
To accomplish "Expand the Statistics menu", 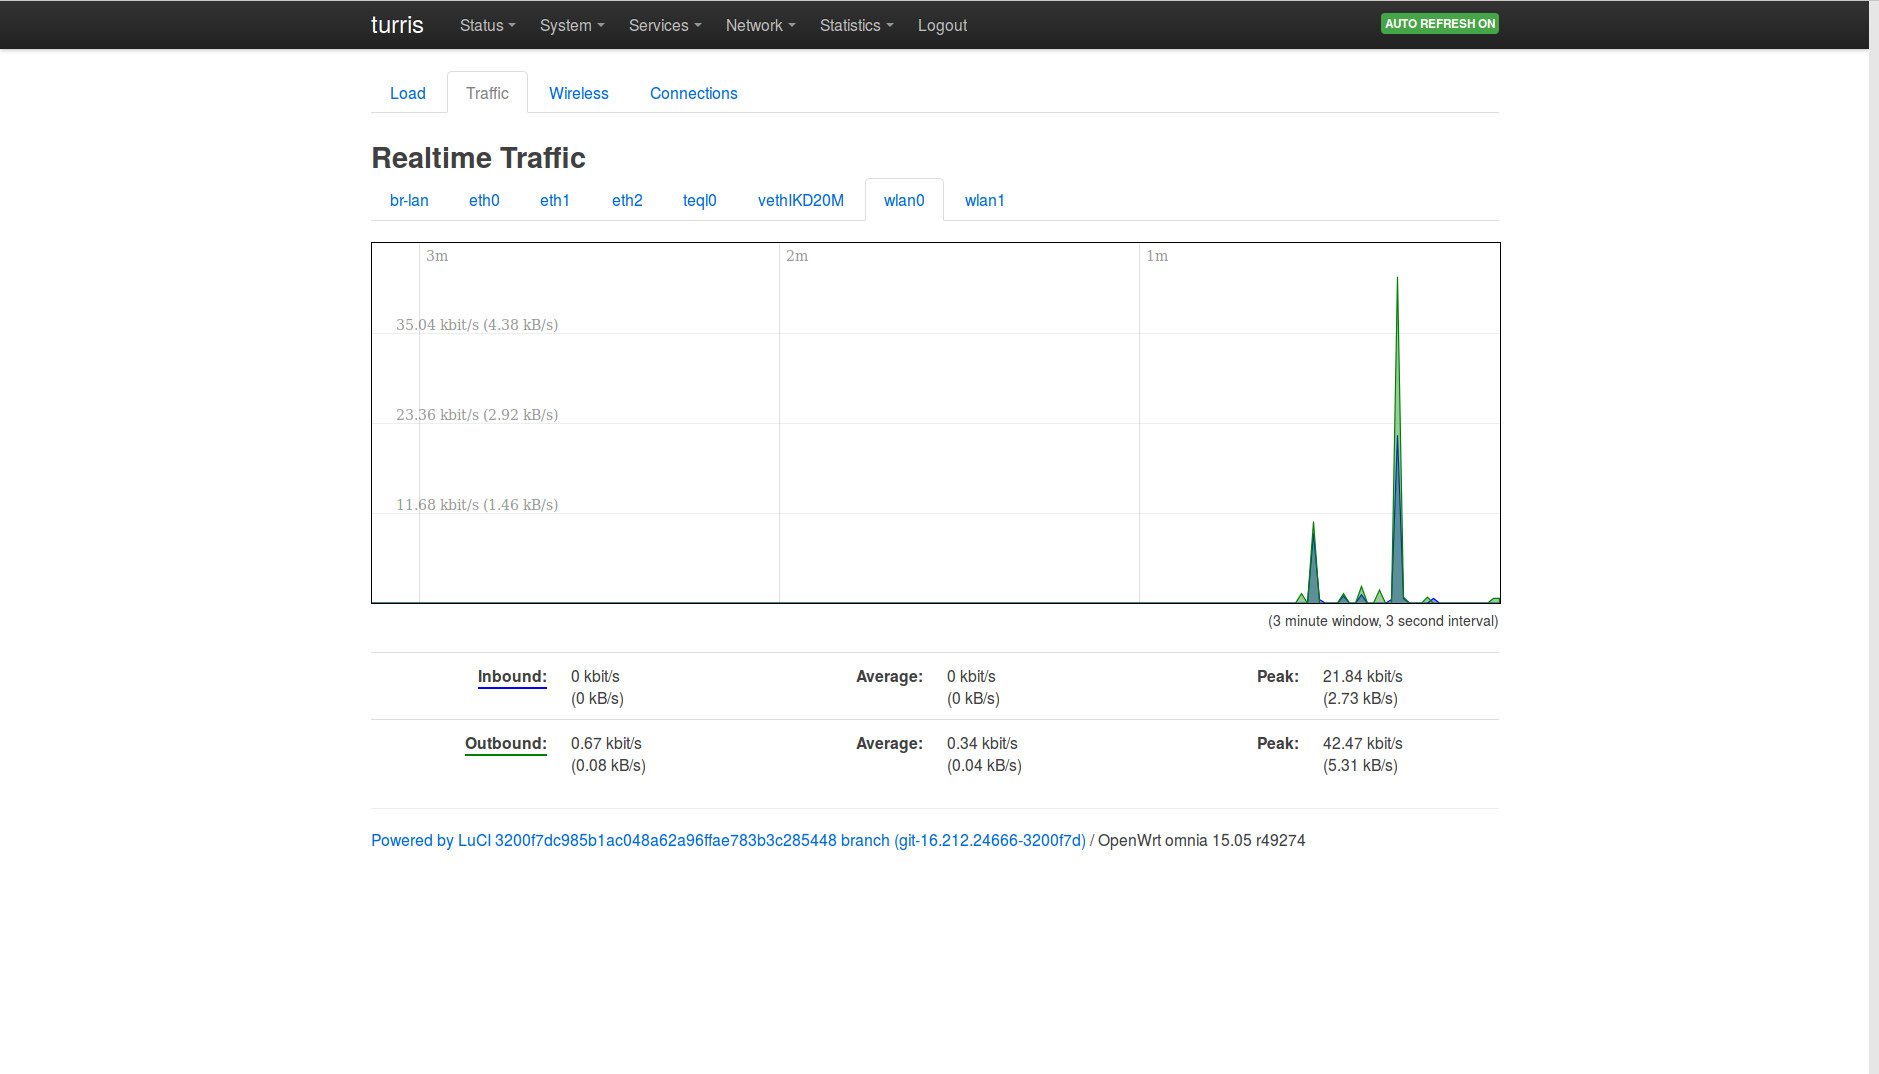I will (856, 25).
